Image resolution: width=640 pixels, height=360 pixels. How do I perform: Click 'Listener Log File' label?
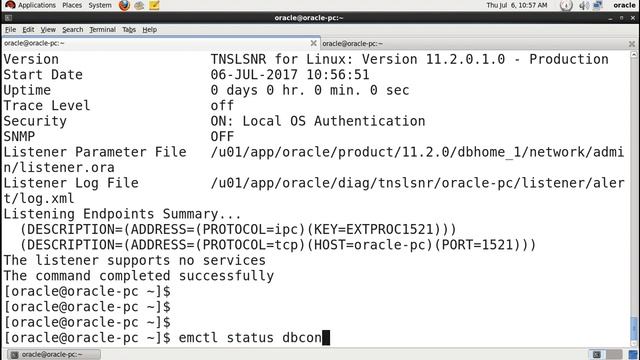pyautogui.click(x=71, y=183)
